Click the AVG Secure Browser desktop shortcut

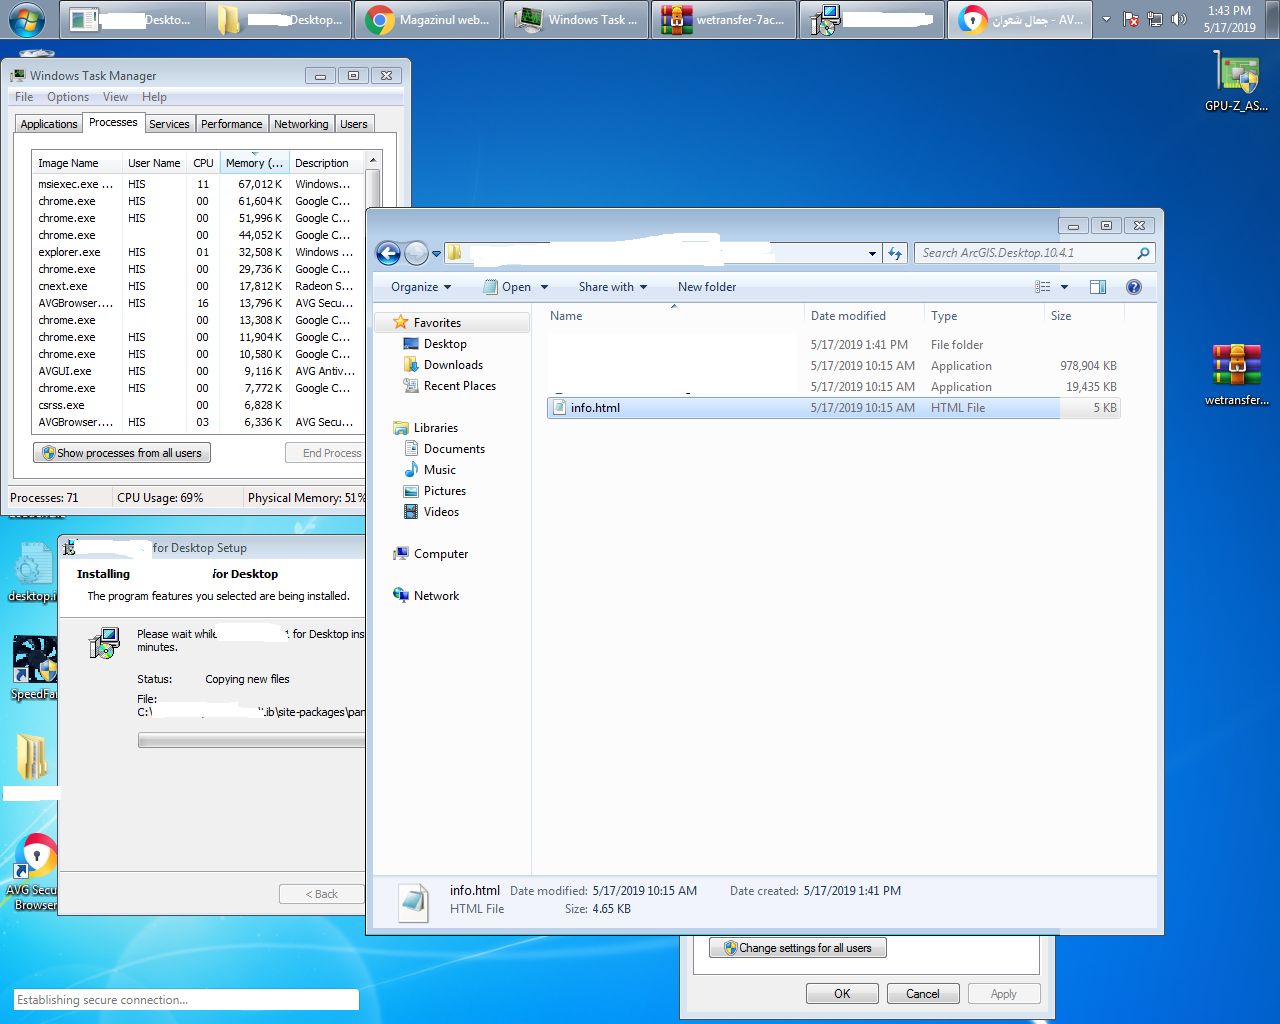click(34, 872)
